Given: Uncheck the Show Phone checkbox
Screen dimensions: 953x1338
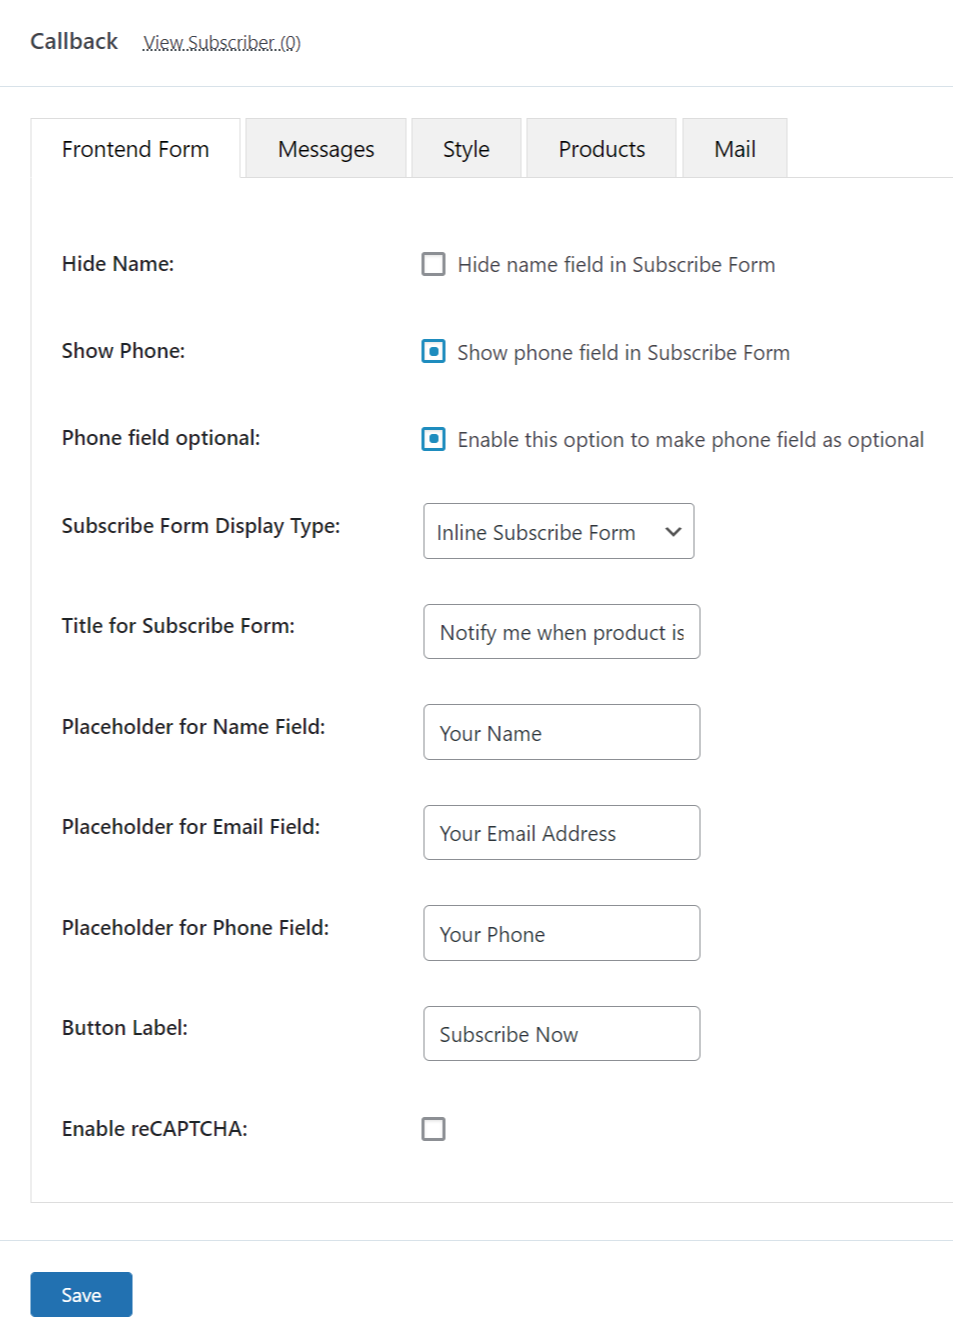Looking at the screenshot, I should pyautogui.click(x=433, y=352).
